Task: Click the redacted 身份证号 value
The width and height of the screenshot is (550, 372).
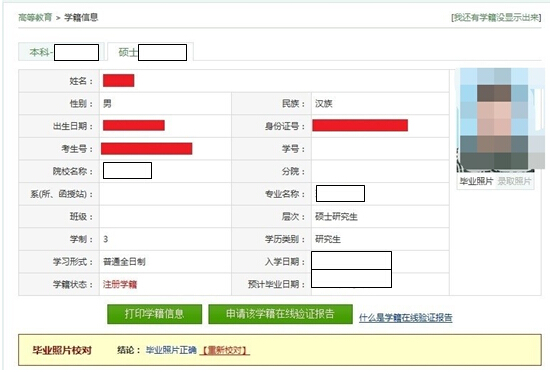Action: click(360, 125)
